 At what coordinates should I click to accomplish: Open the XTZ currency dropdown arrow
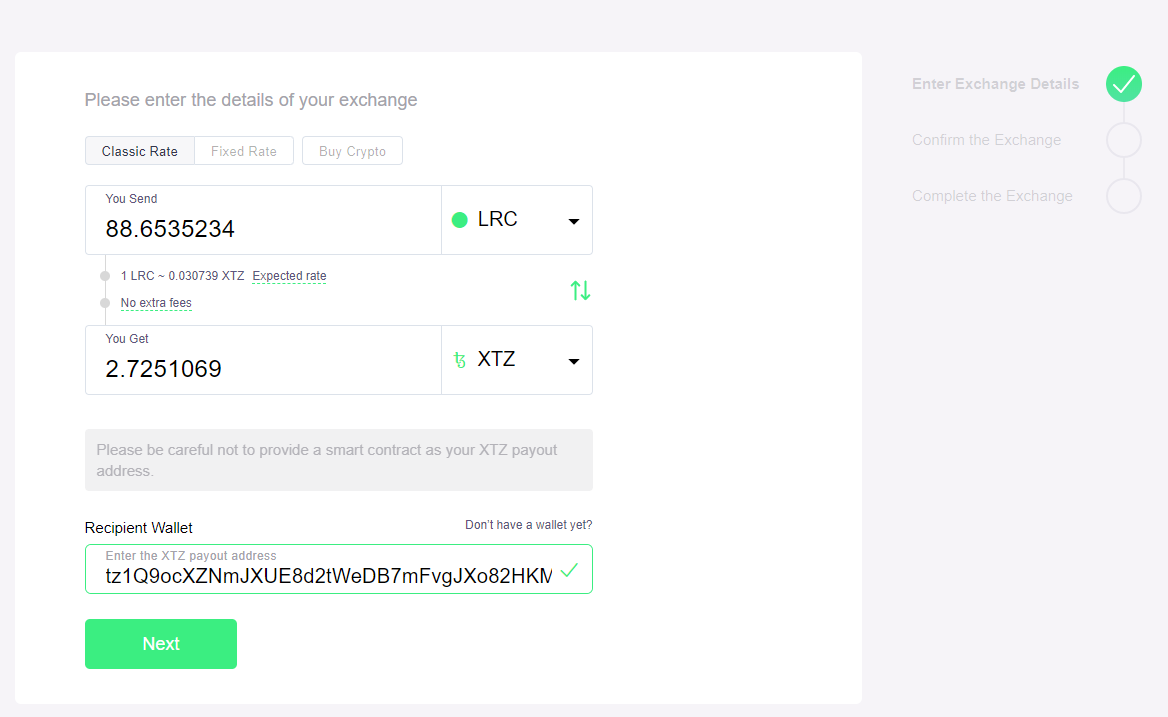click(574, 361)
